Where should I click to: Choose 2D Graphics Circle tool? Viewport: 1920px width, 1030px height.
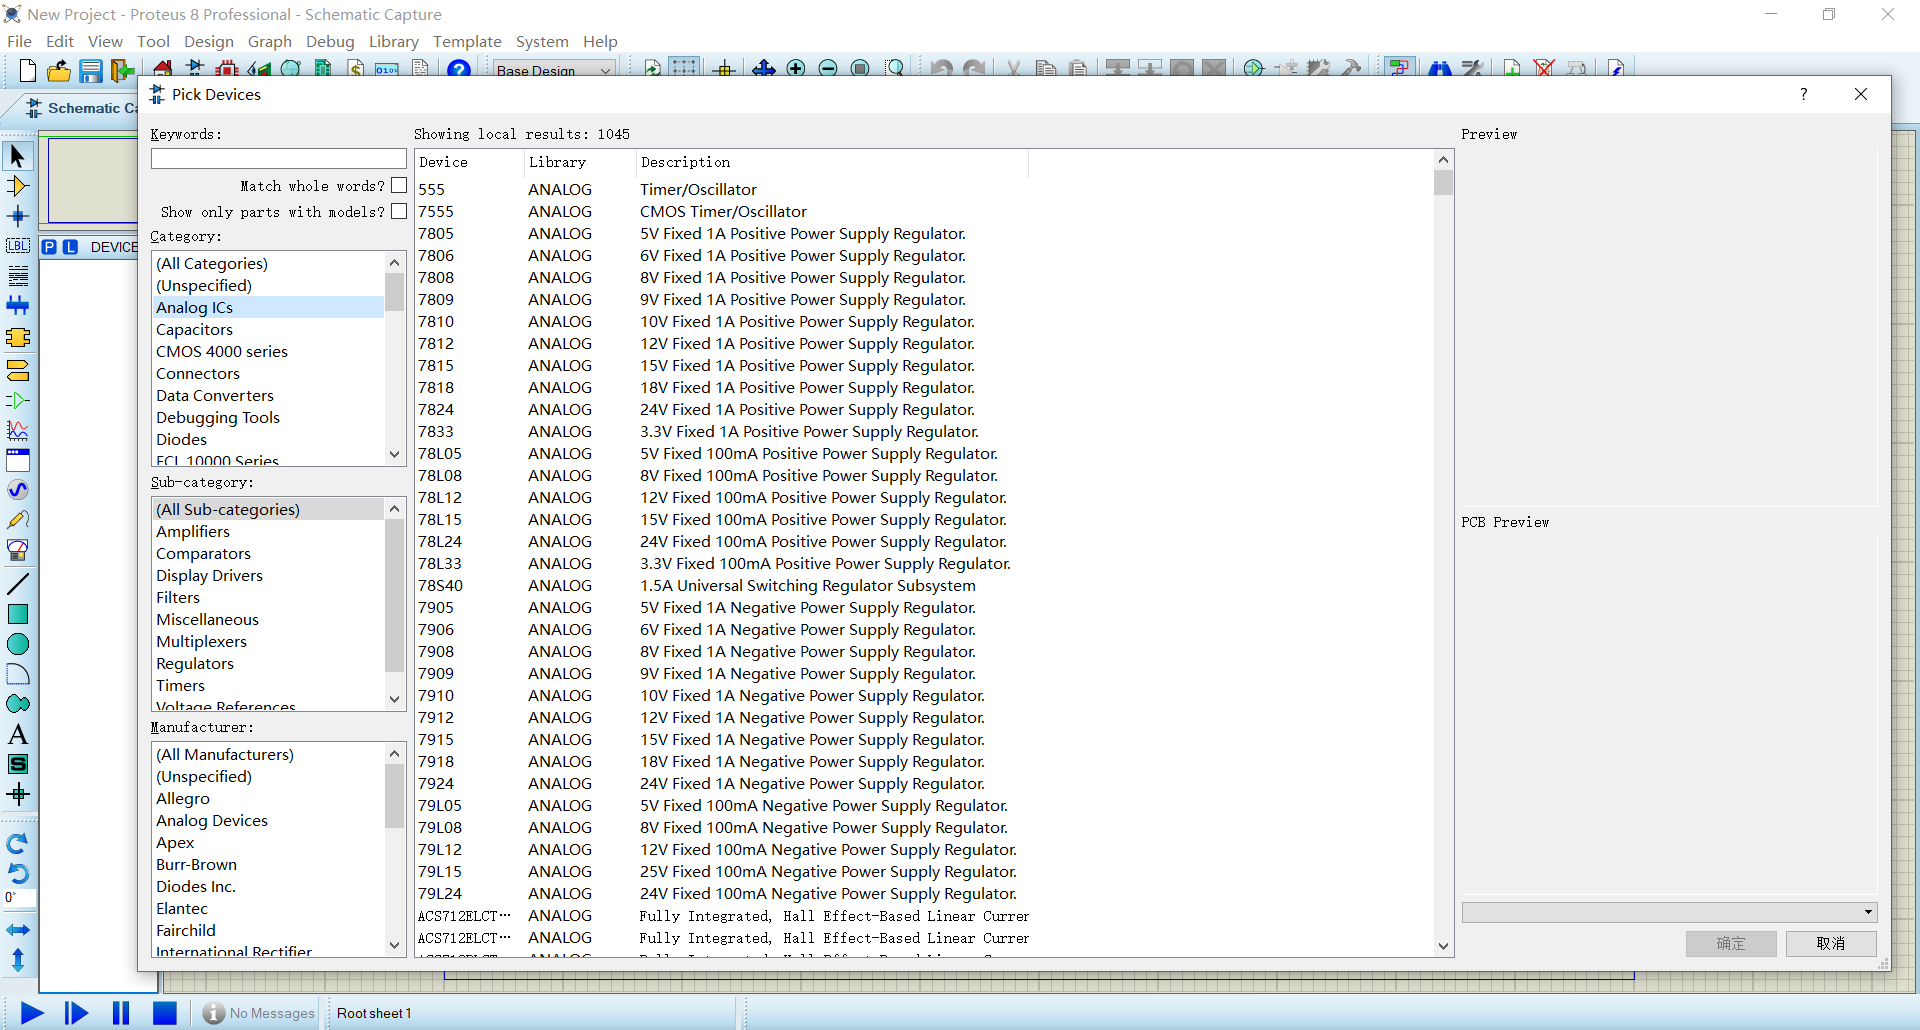pos(18,644)
